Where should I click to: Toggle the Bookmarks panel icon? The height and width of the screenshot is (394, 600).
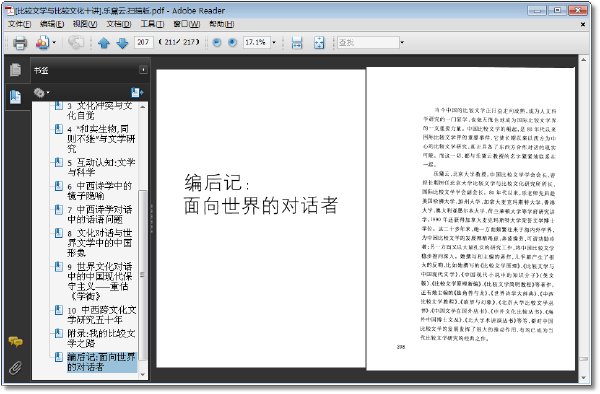coord(15,97)
